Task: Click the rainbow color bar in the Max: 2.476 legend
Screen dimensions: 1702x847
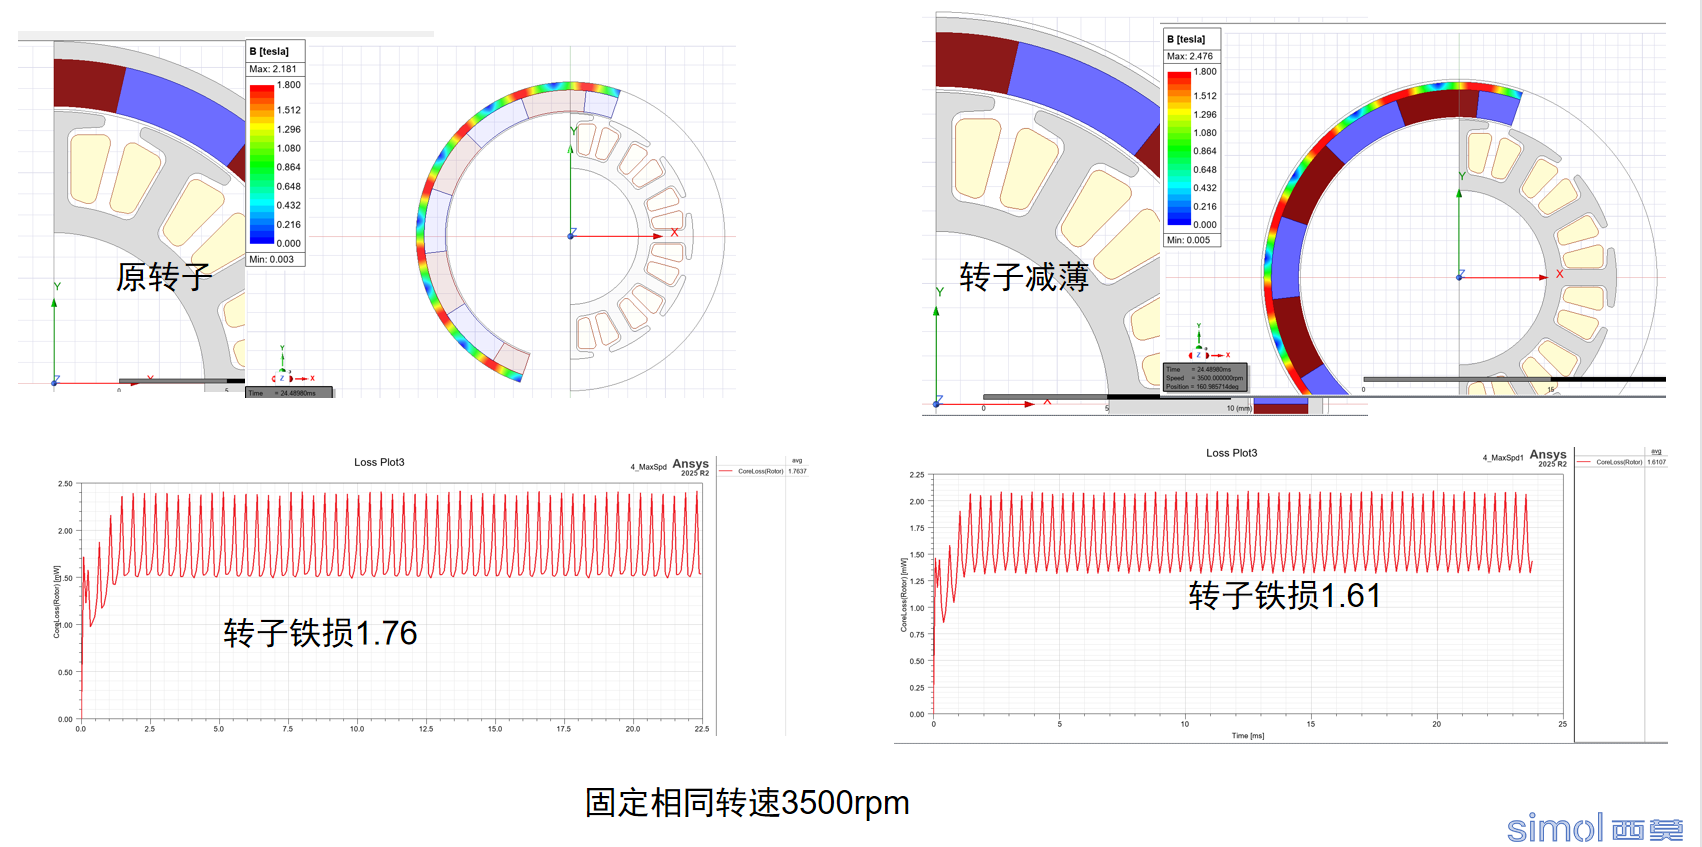Action: tap(1179, 148)
